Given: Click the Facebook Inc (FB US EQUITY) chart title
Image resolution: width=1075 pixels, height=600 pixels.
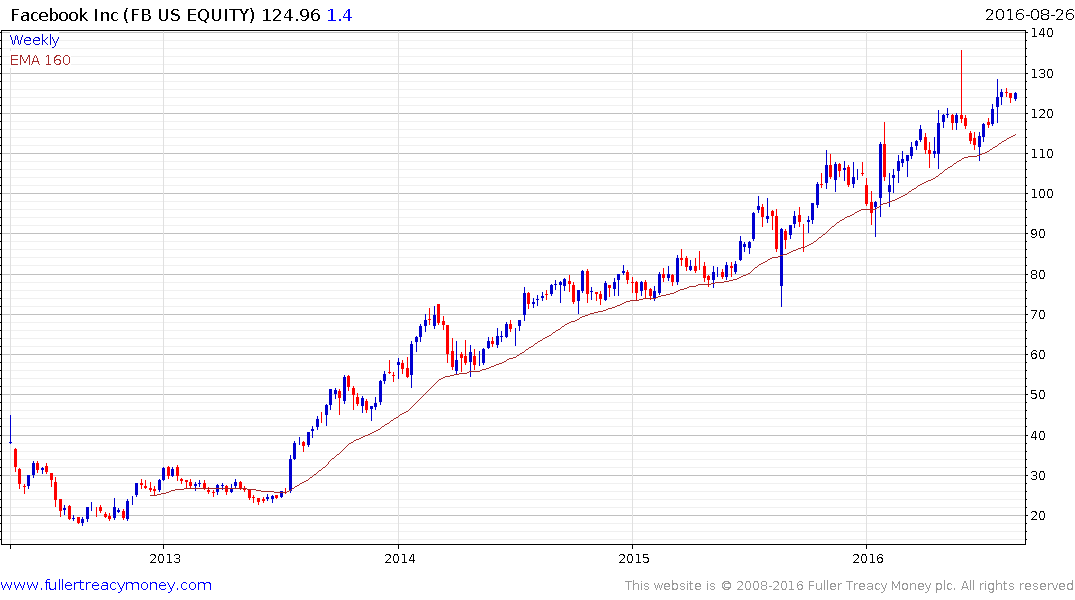Looking at the screenshot, I should (133, 15).
